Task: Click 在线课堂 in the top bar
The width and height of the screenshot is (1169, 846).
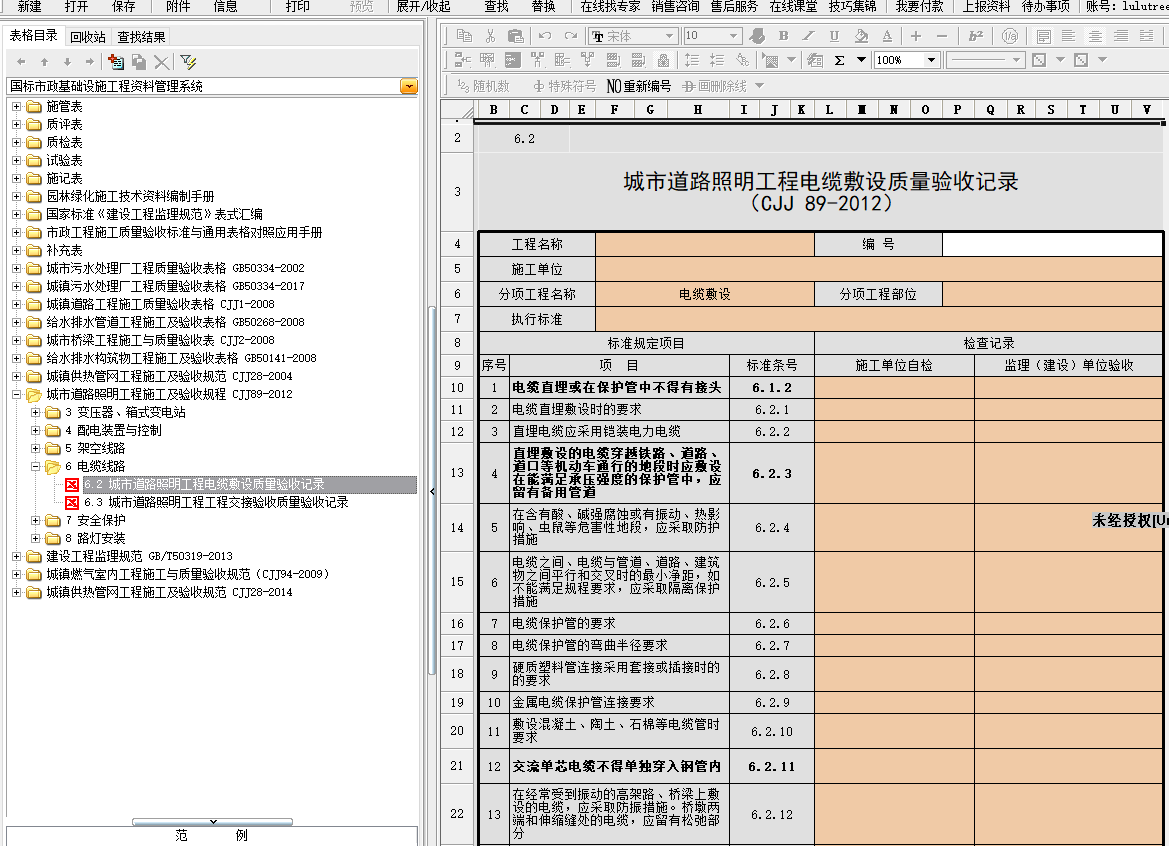Action: pyautogui.click(x=793, y=6)
